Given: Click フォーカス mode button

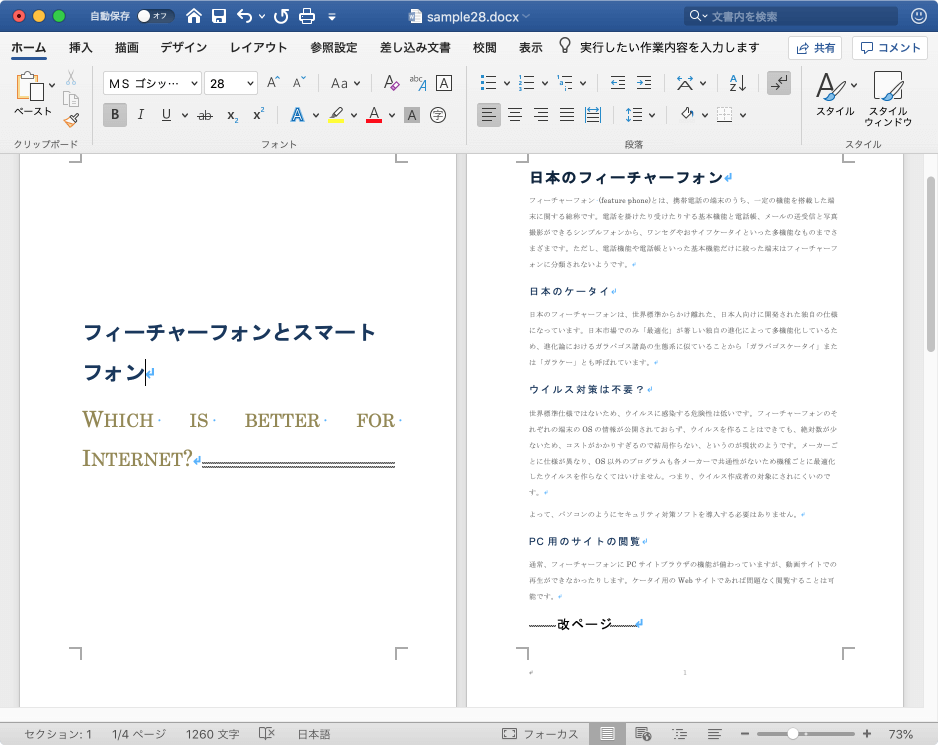Looking at the screenshot, I should coord(540,734).
